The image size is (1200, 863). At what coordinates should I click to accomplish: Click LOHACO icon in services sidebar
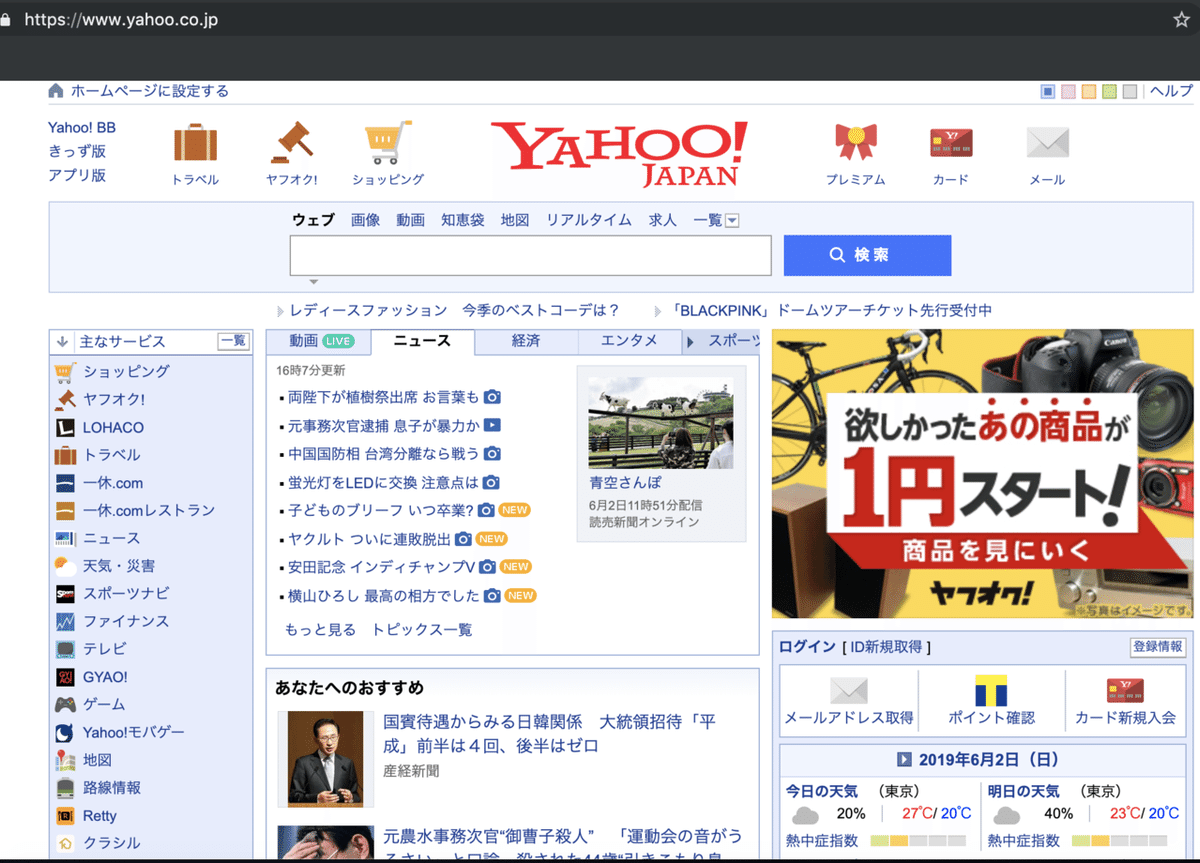pyautogui.click(x=65, y=427)
